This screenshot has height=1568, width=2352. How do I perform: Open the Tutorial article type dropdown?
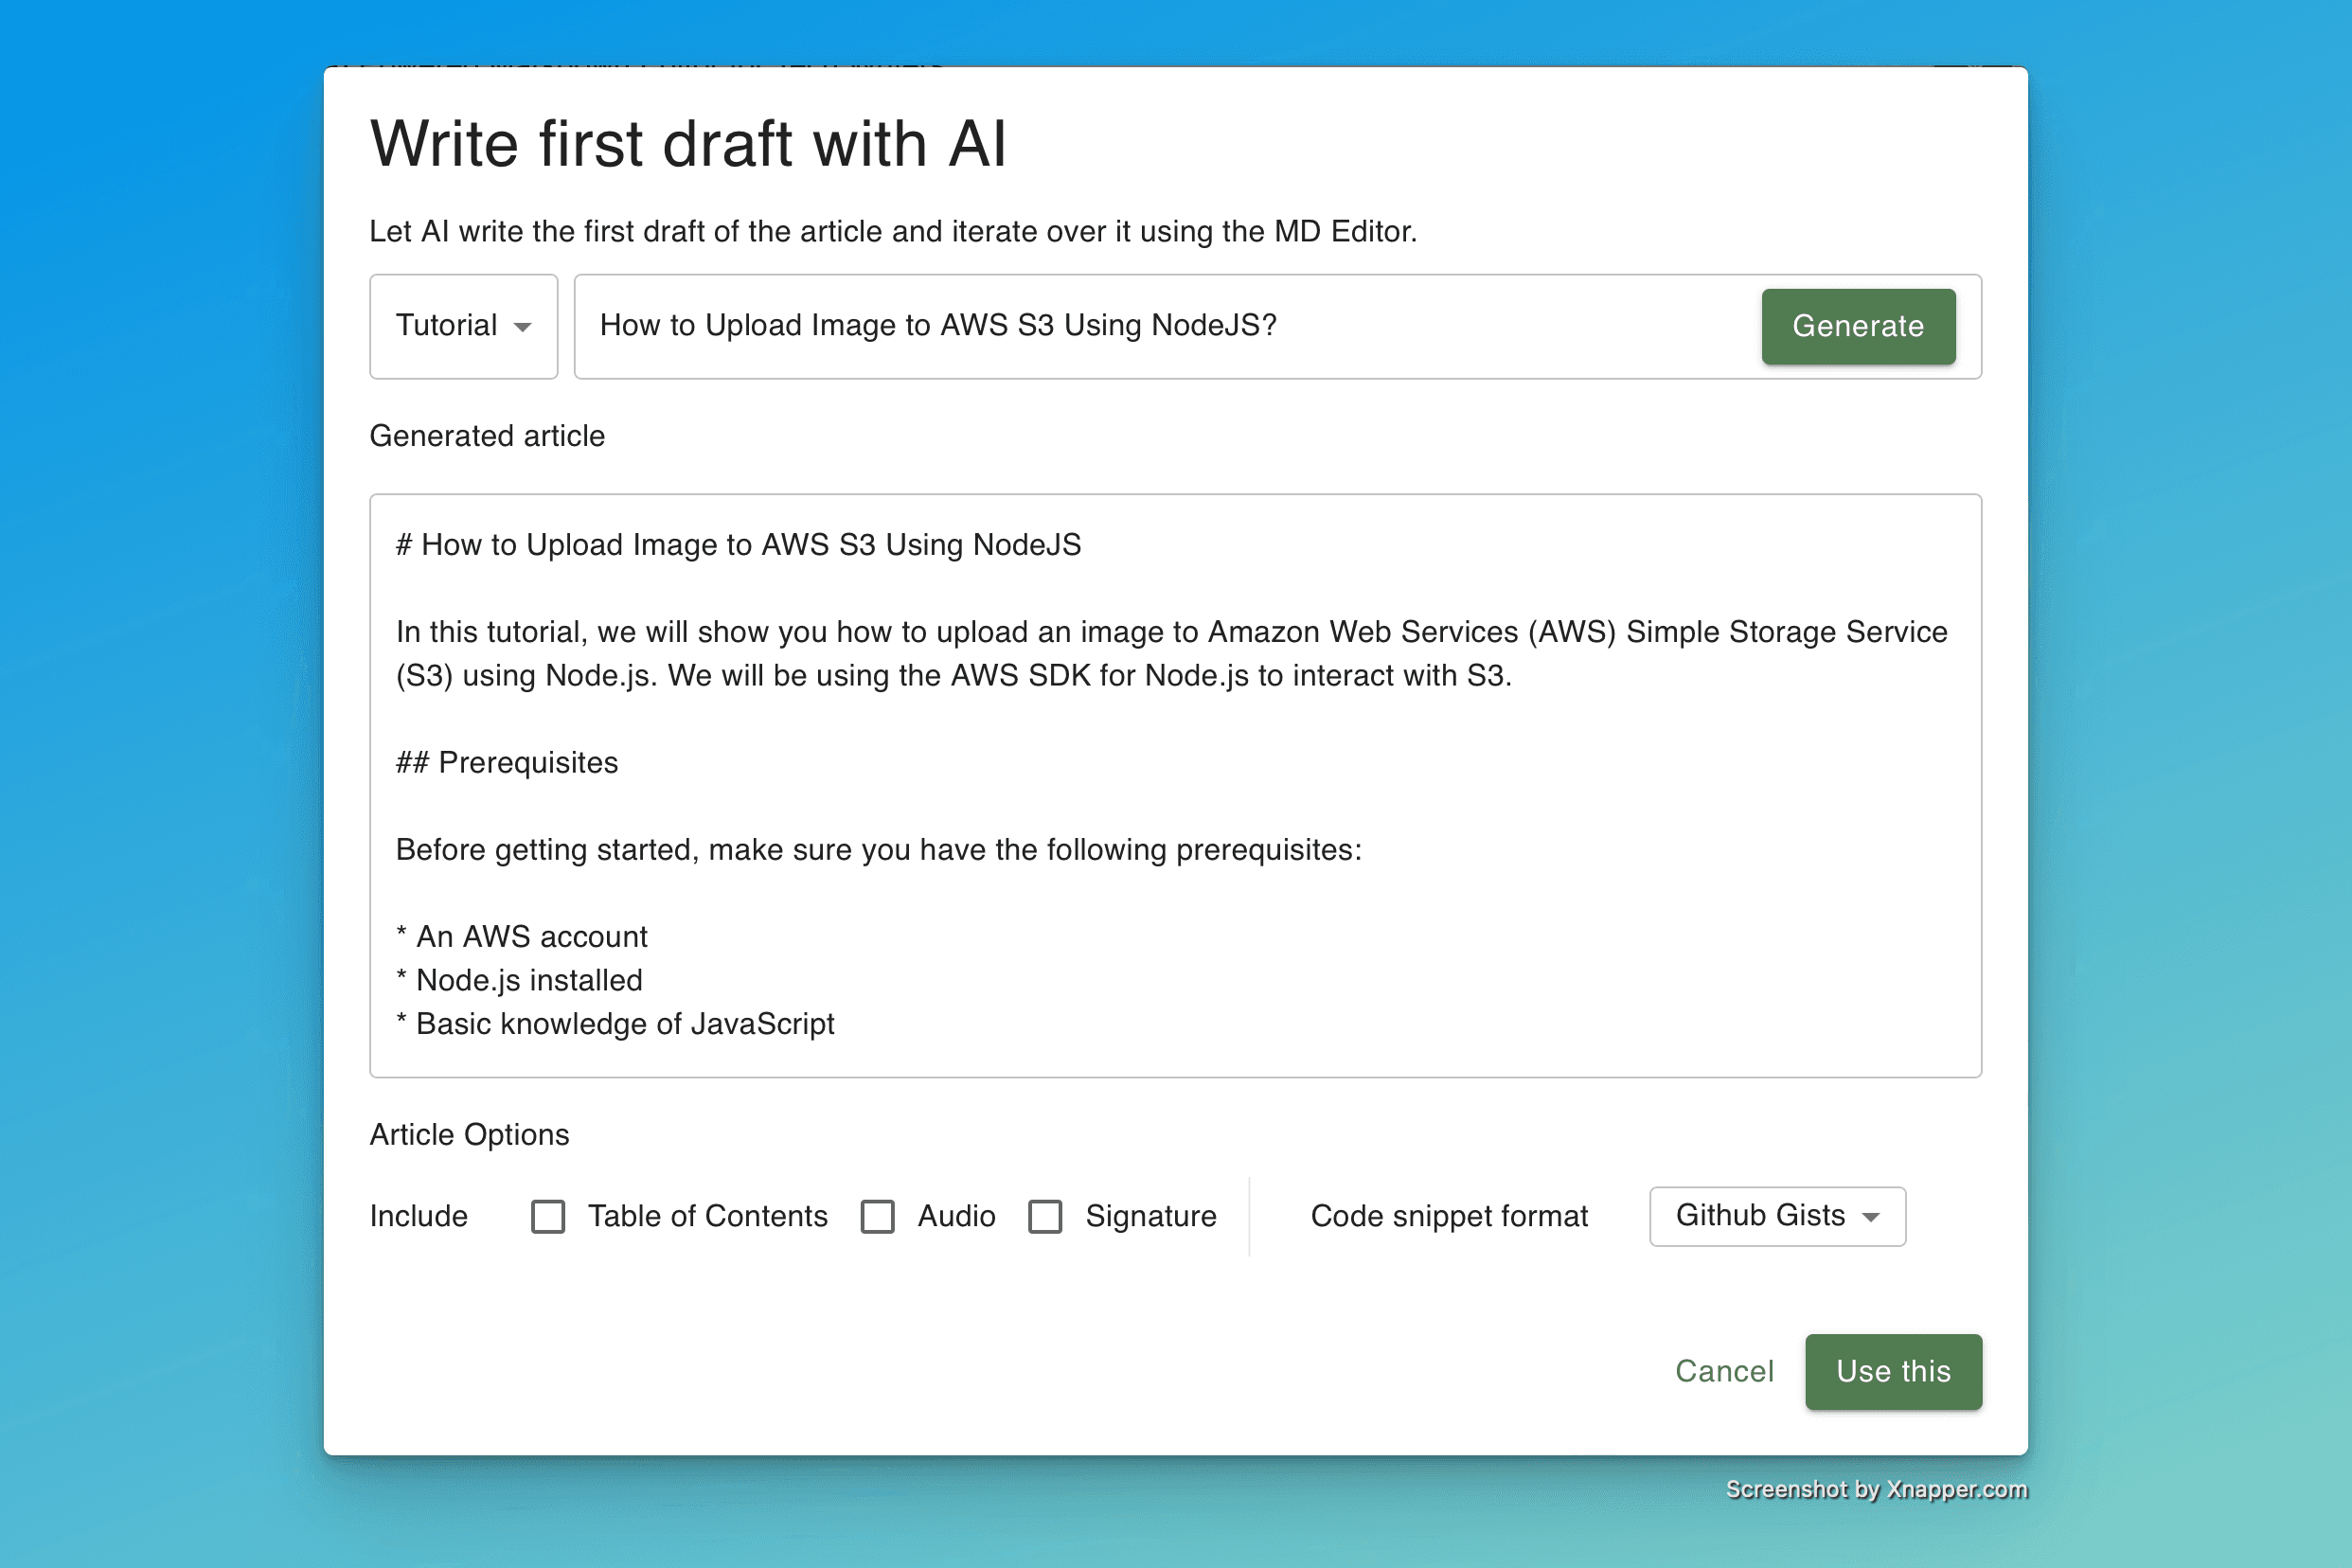[463, 326]
